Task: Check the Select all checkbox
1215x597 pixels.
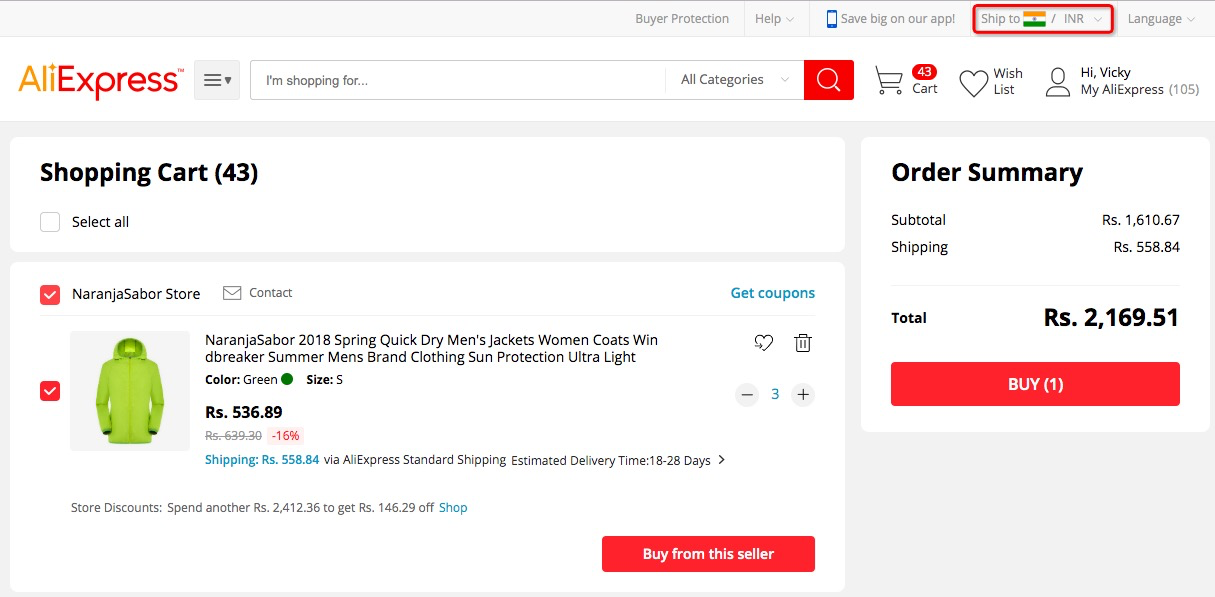Action: pyautogui.click(x=50, y=222)
